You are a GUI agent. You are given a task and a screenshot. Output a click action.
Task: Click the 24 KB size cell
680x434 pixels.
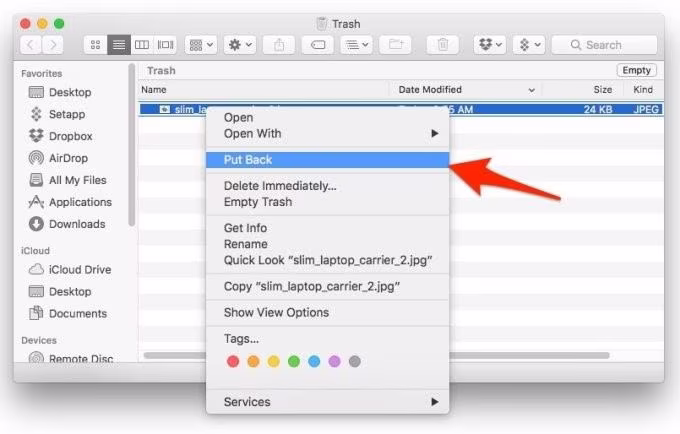pyautogui.click(x=598, y=109)
